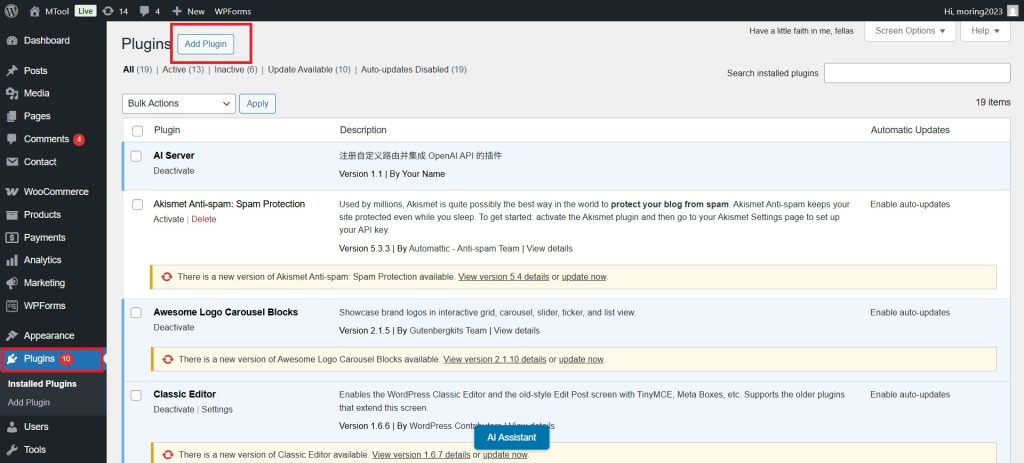This screenshot has width=1024, height=463.
Task: Click the Media icon in sidebar
Action: click(12, 93)
